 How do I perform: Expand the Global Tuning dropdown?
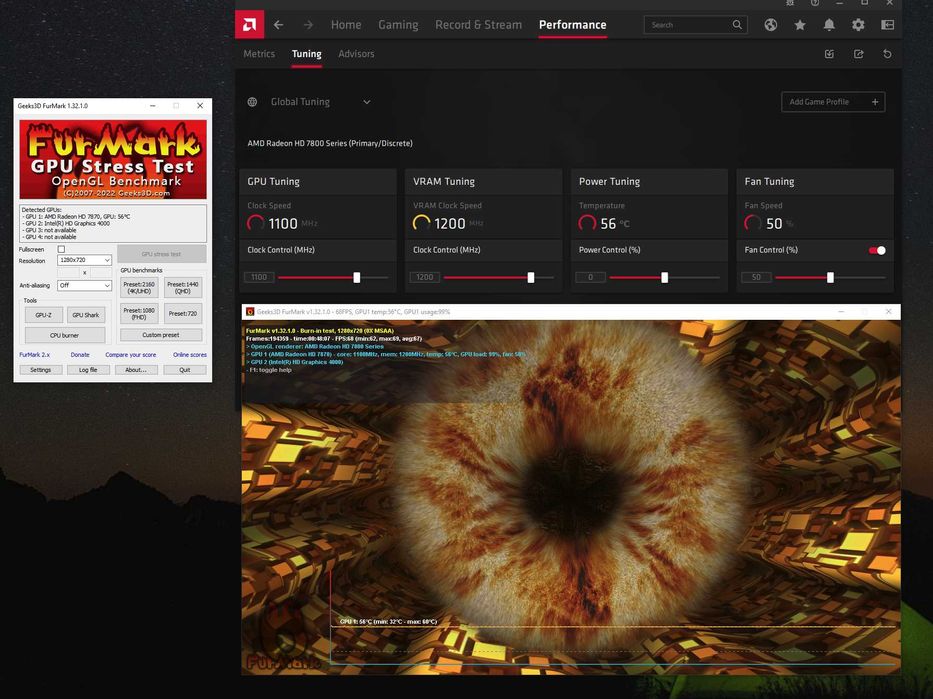367,102
